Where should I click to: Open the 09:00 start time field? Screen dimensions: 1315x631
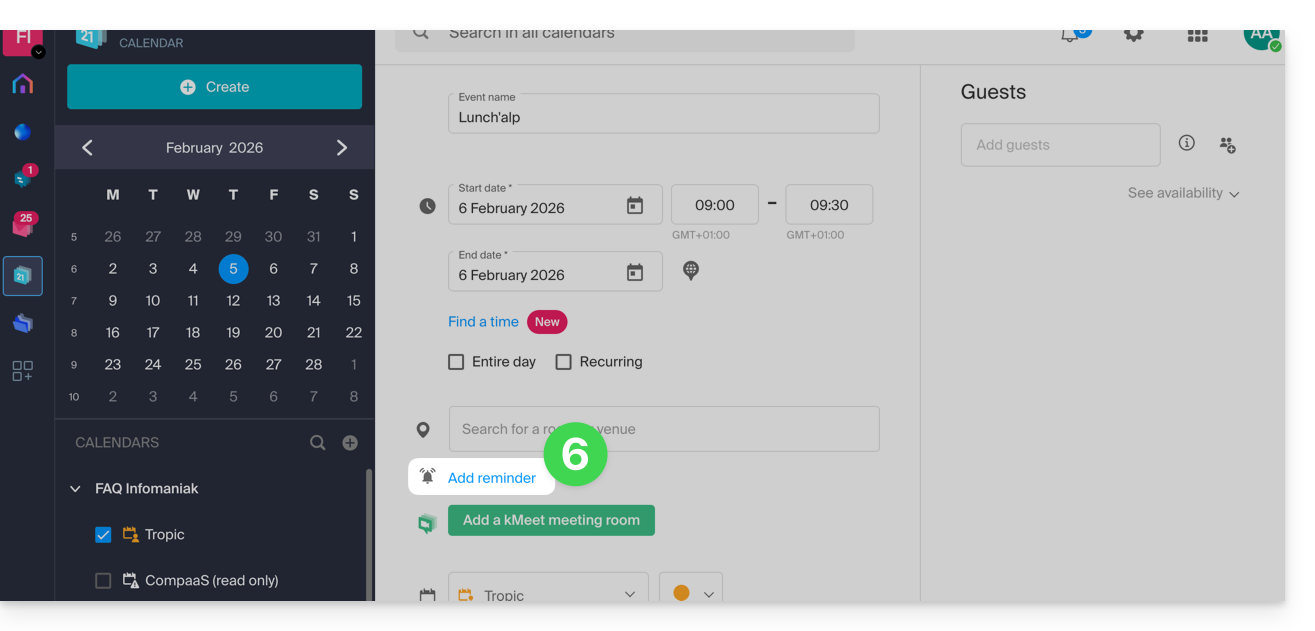715,204
